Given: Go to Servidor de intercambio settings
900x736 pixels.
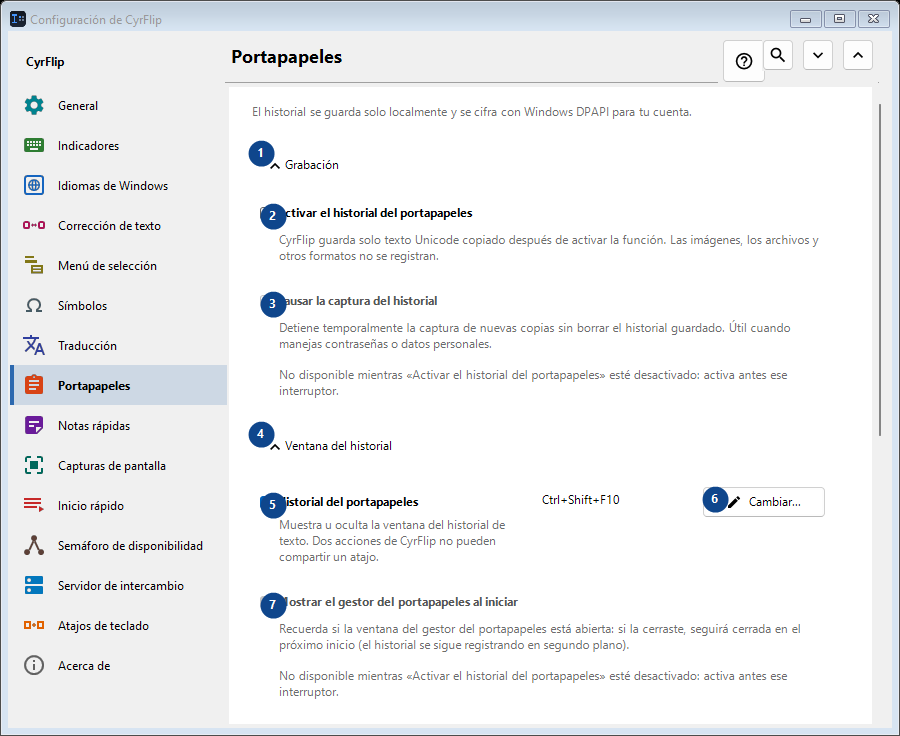Looking at the screenshot, I should (119, 586).
